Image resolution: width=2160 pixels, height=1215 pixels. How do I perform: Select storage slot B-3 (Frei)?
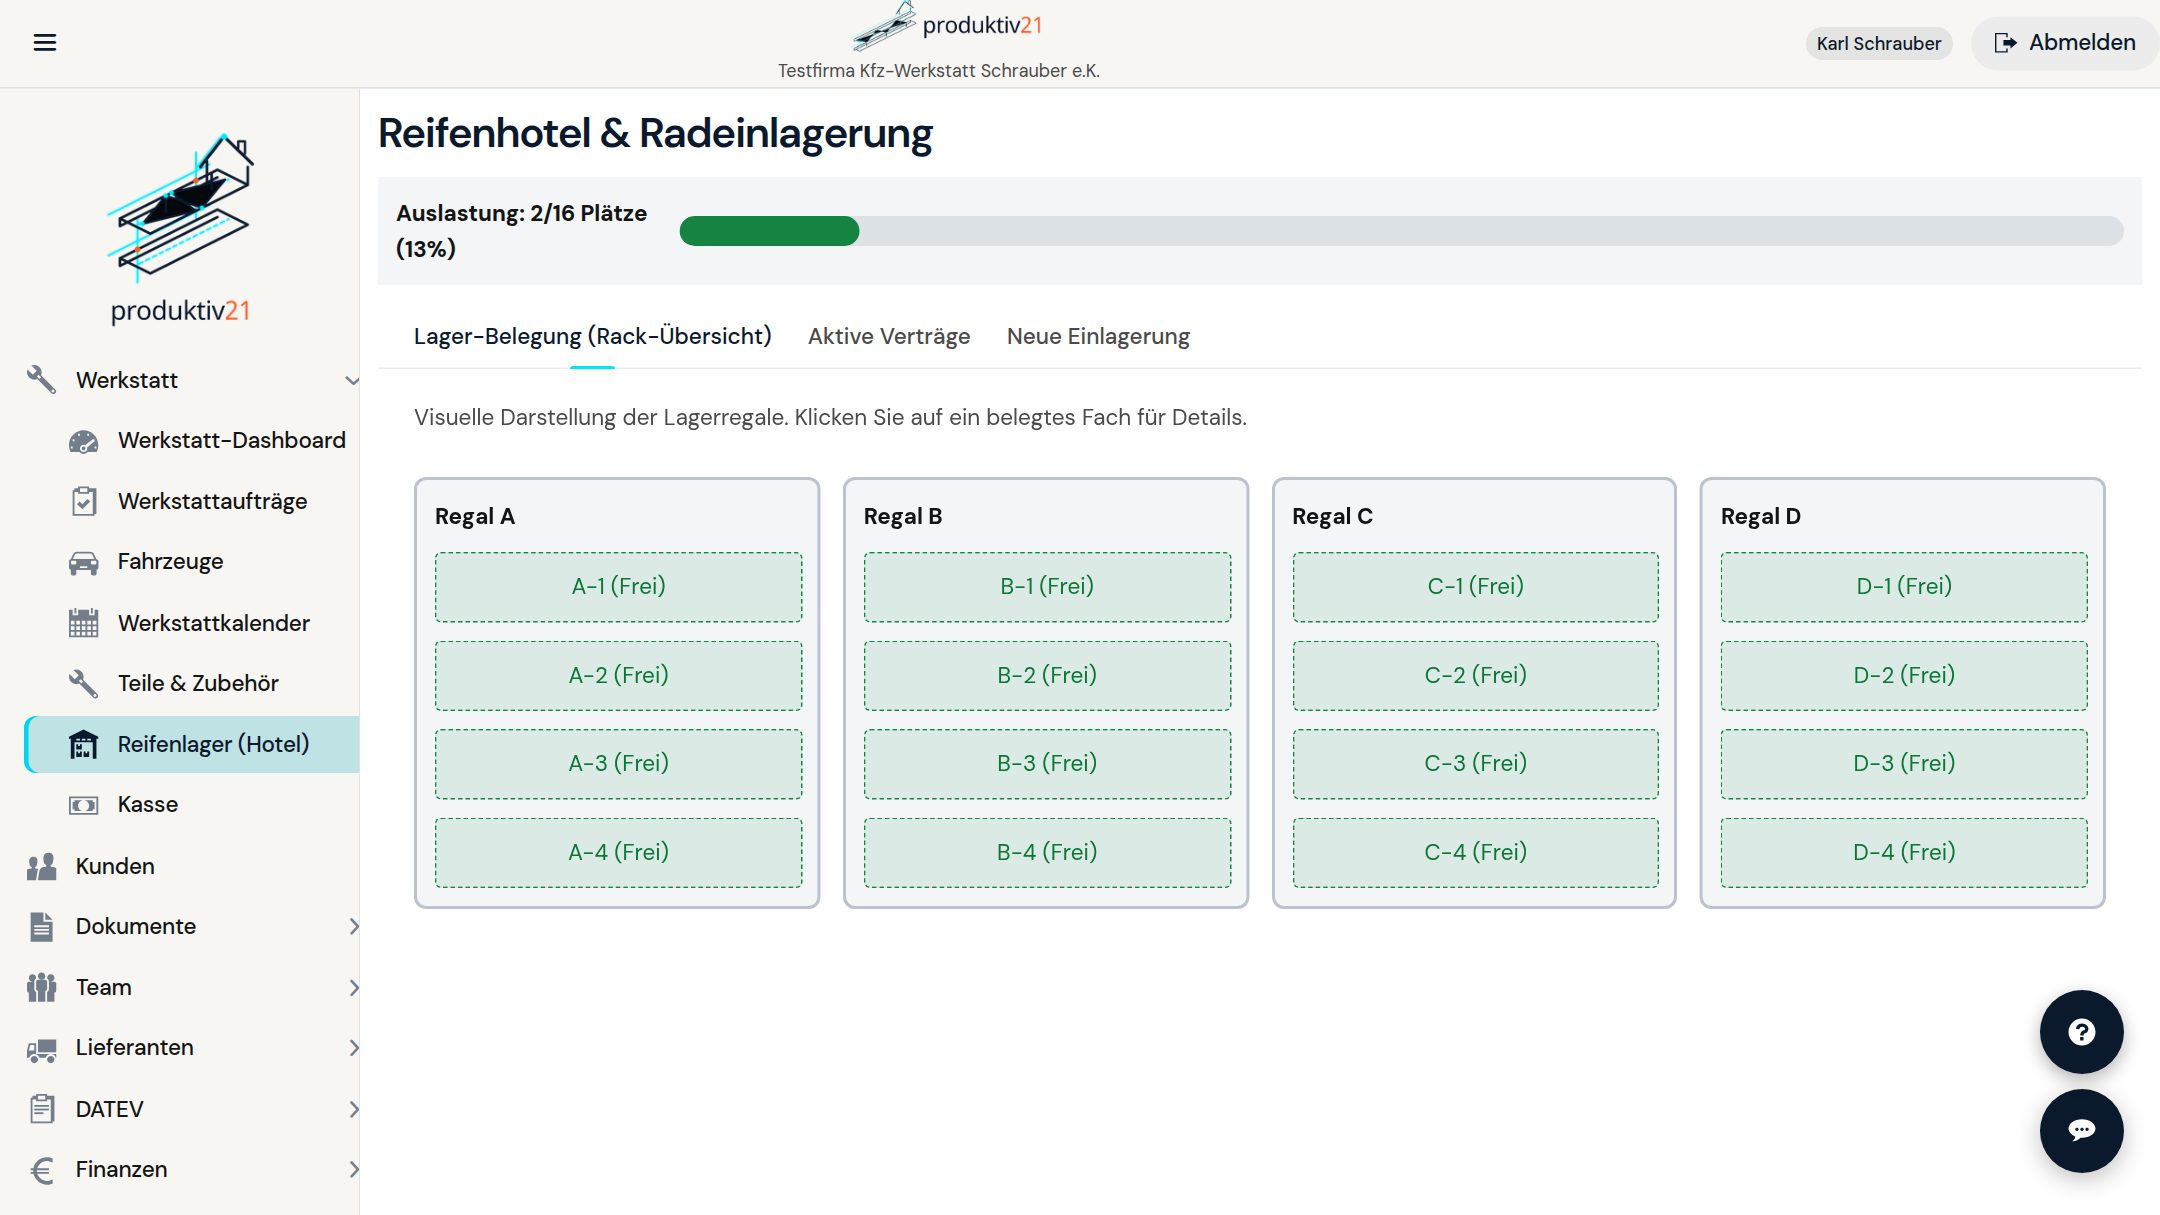point(1047,764)
